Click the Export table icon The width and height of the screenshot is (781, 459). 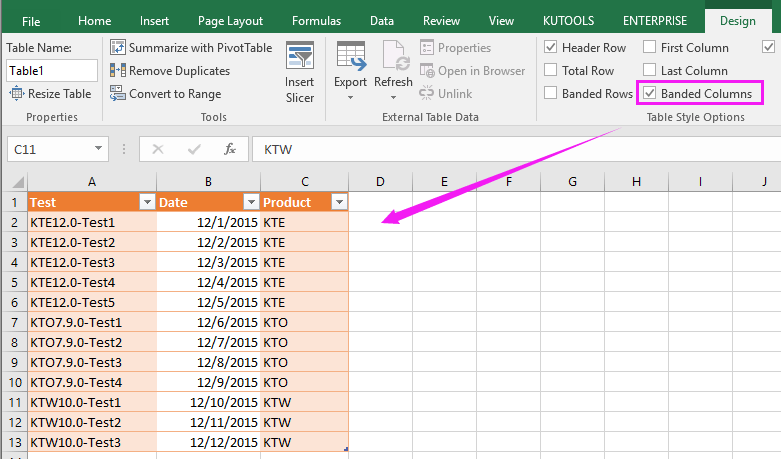(x=350, y=56)
